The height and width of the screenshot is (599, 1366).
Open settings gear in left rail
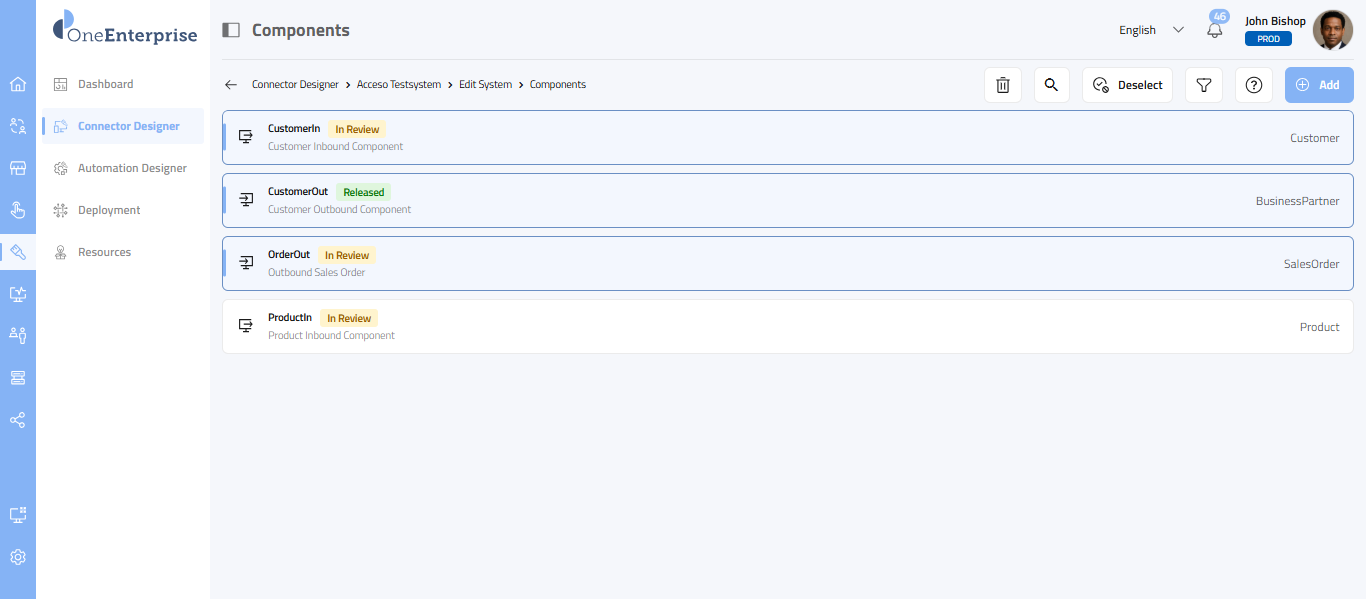[x=18, y=557]
